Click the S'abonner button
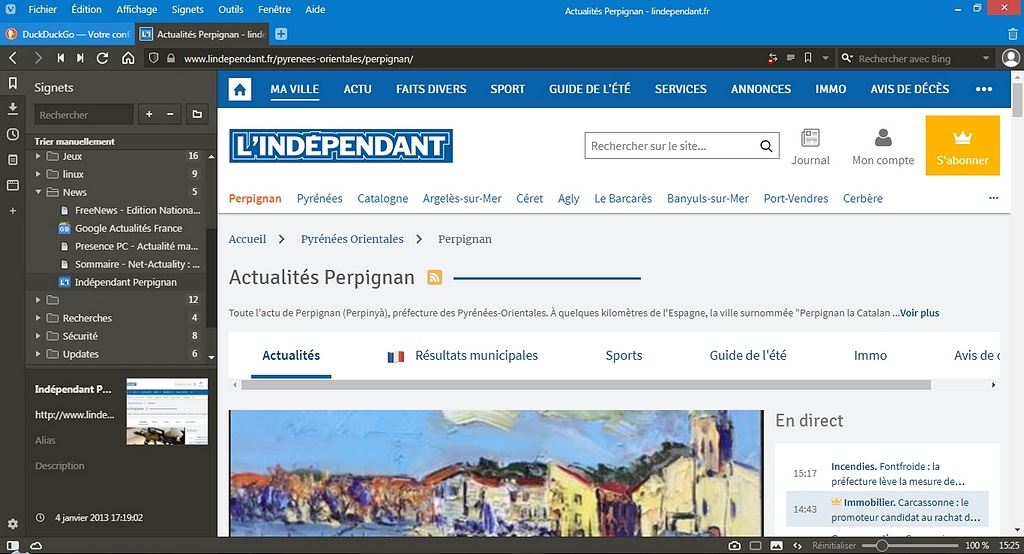Image resolution: width=1024 pixels, height=554 pixels. [963, 146]
